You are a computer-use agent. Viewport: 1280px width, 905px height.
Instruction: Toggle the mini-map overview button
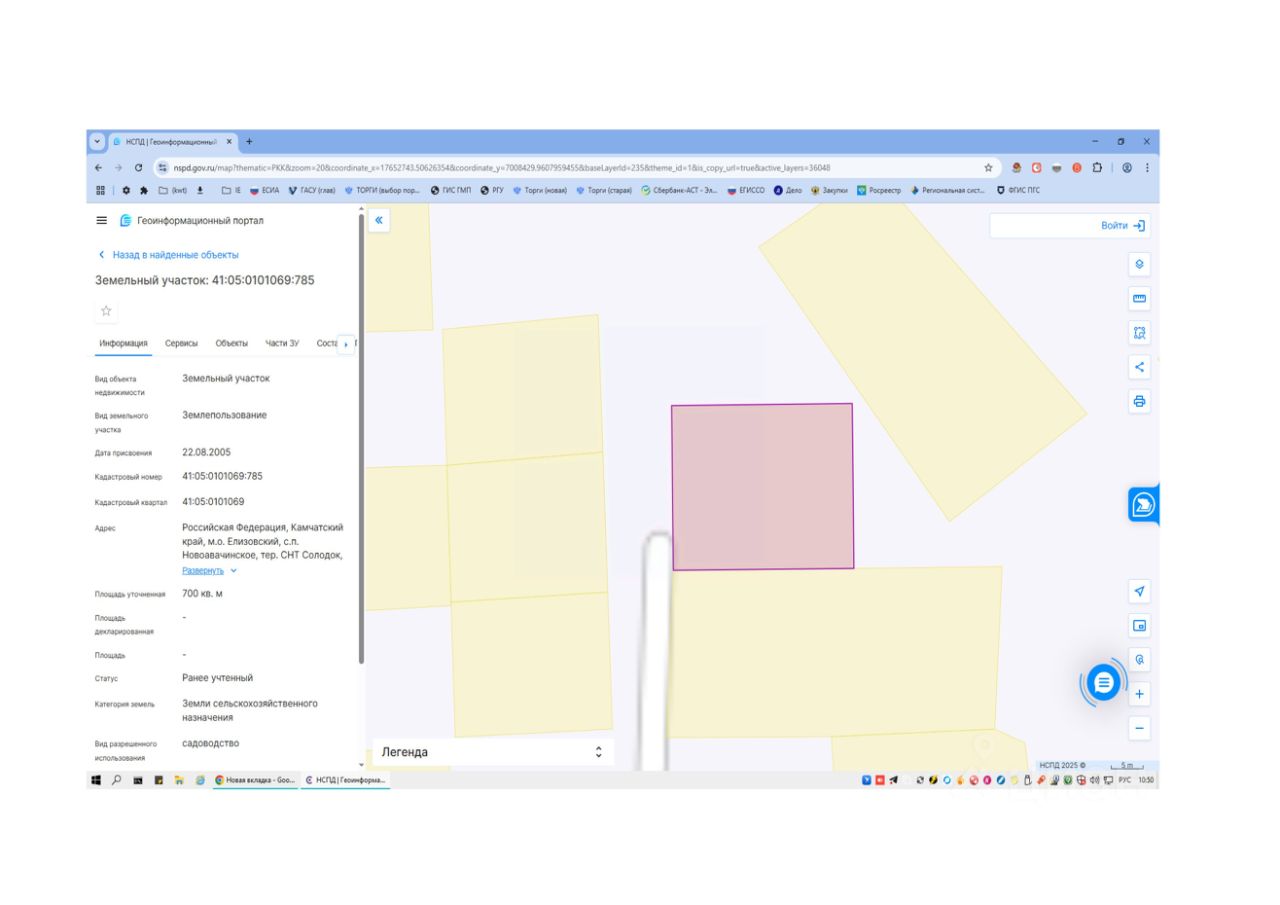coord(1139,626)
